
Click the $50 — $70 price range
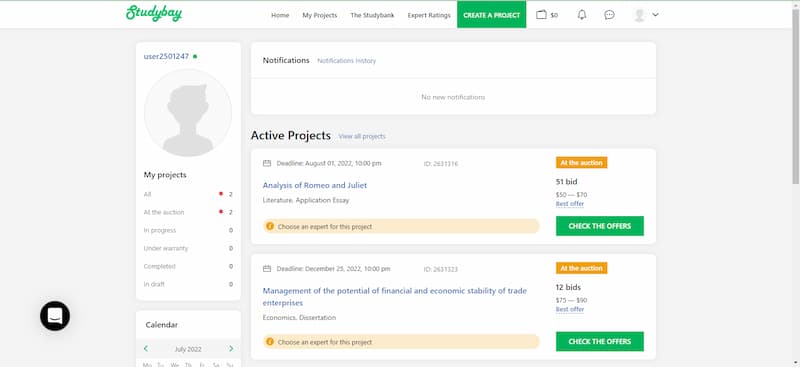point(571,194)
